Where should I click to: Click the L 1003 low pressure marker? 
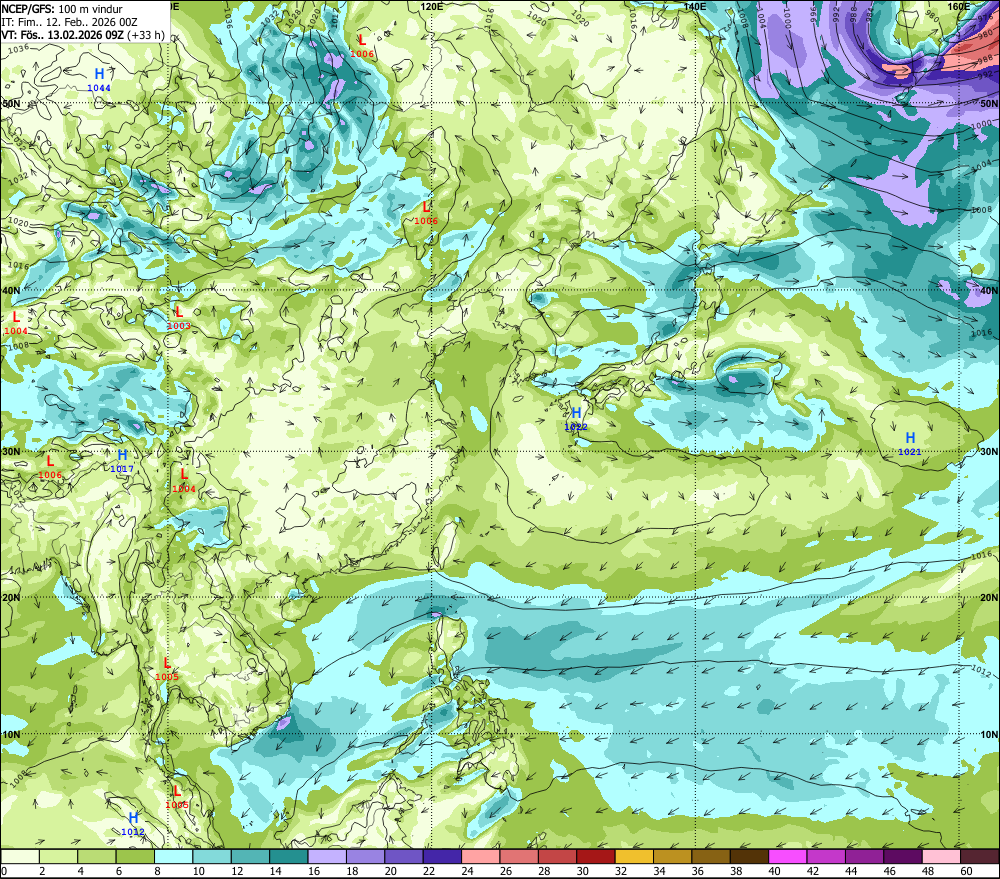click(x=179, y=318)
